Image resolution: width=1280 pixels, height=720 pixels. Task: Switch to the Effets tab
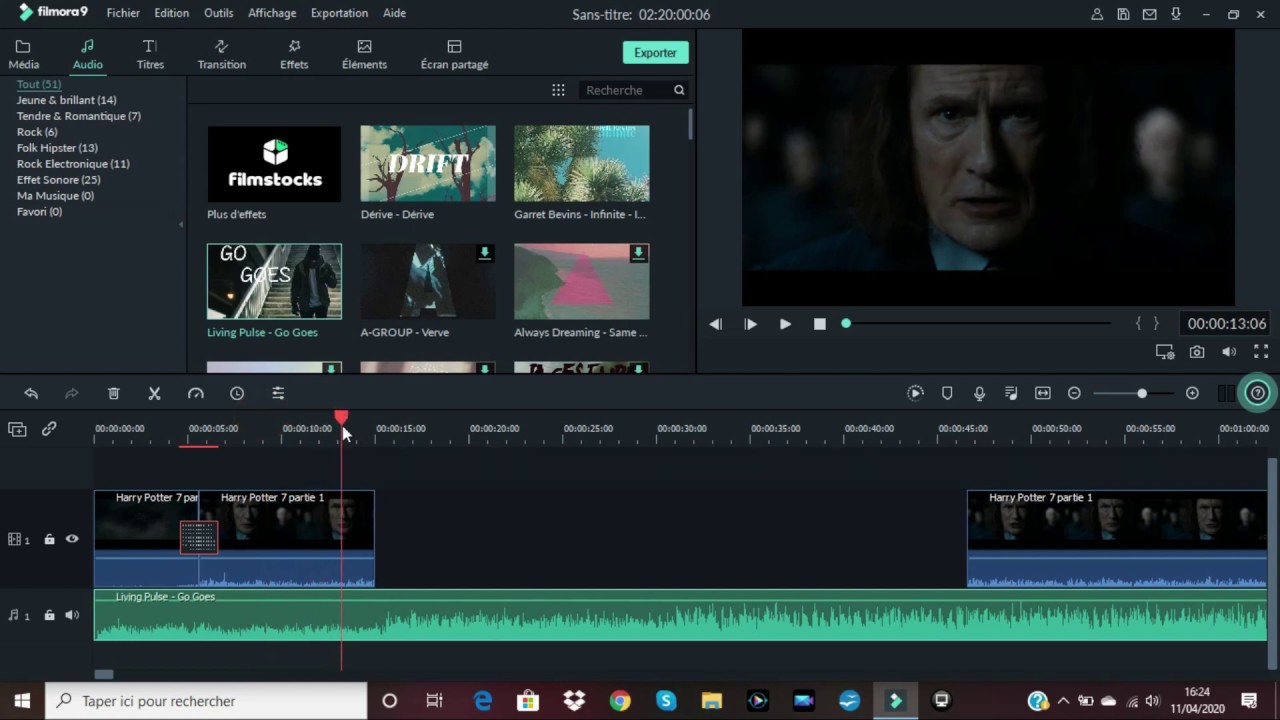pos(294,55)
